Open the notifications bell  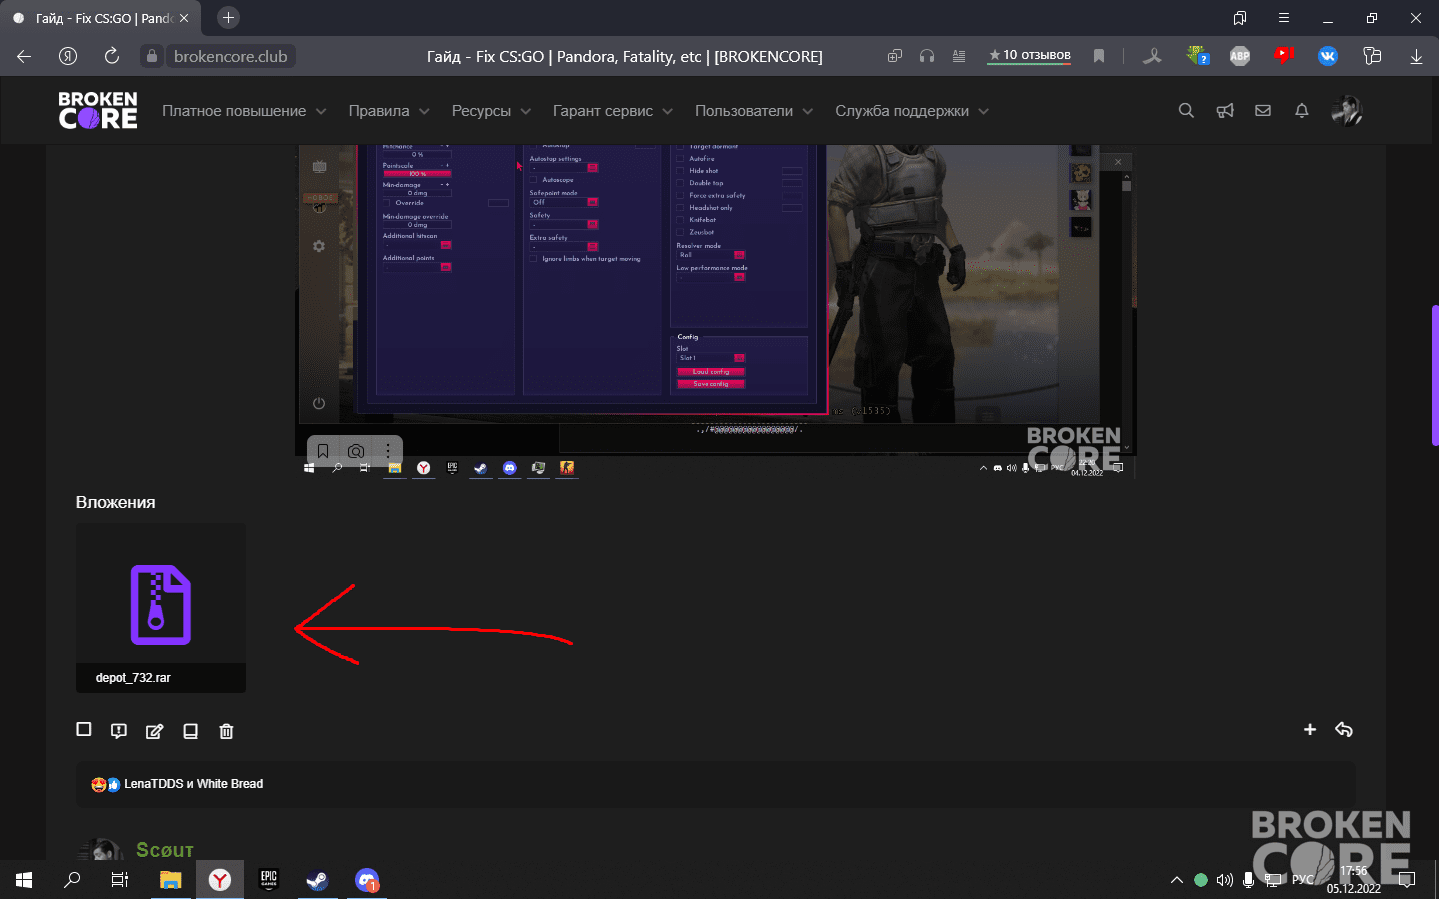click(1302, 111)
